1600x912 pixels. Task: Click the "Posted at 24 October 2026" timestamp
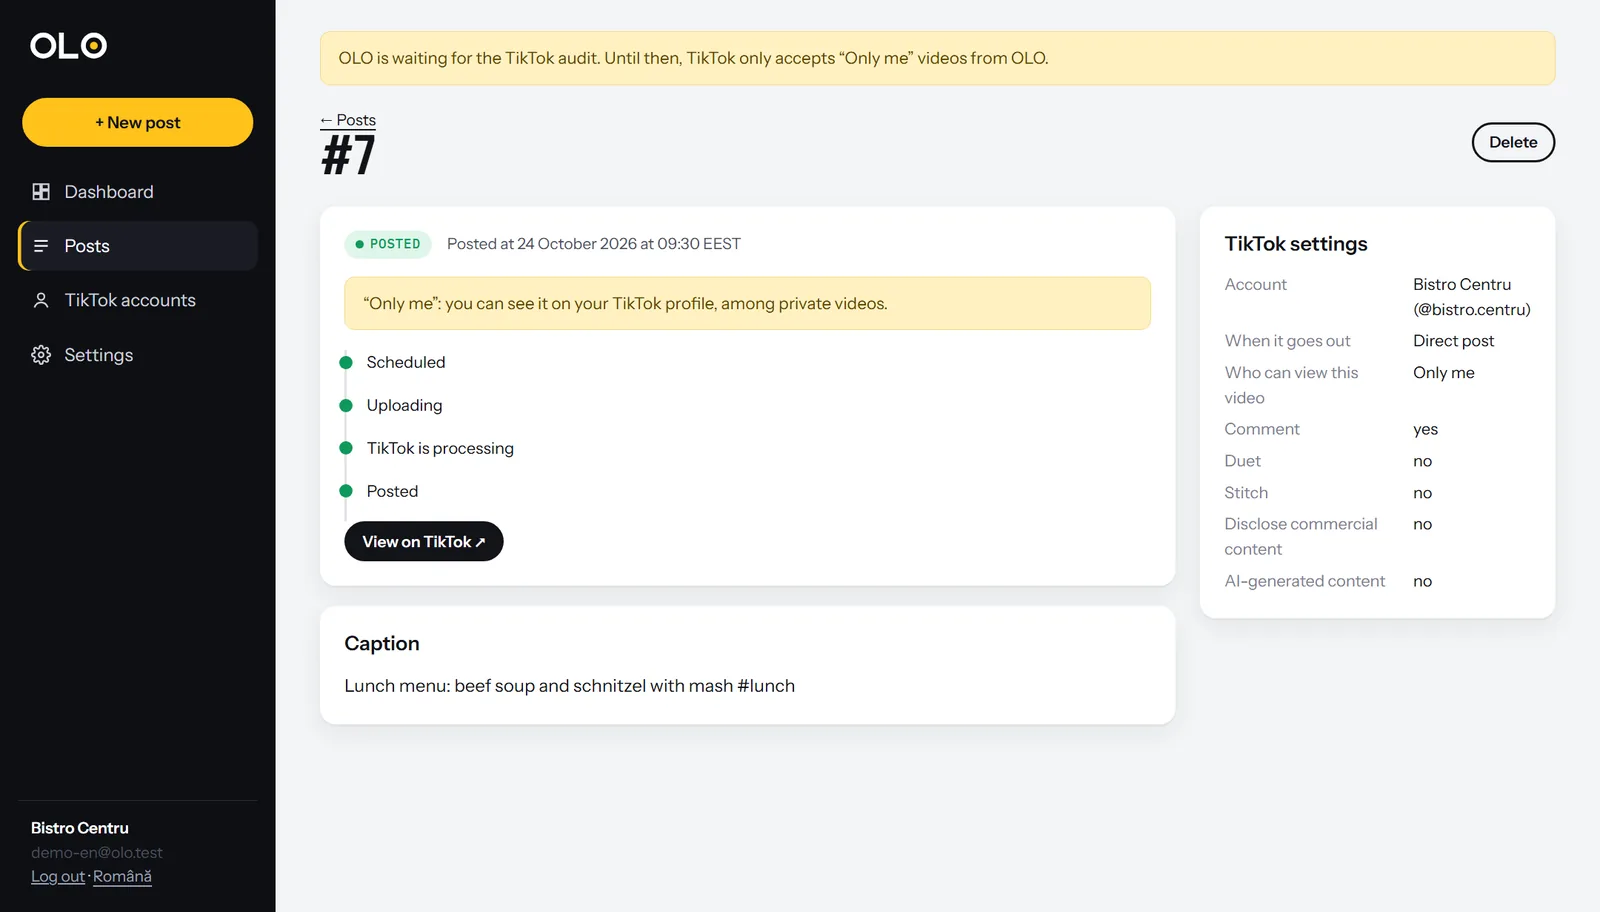(x=594, y=244)
